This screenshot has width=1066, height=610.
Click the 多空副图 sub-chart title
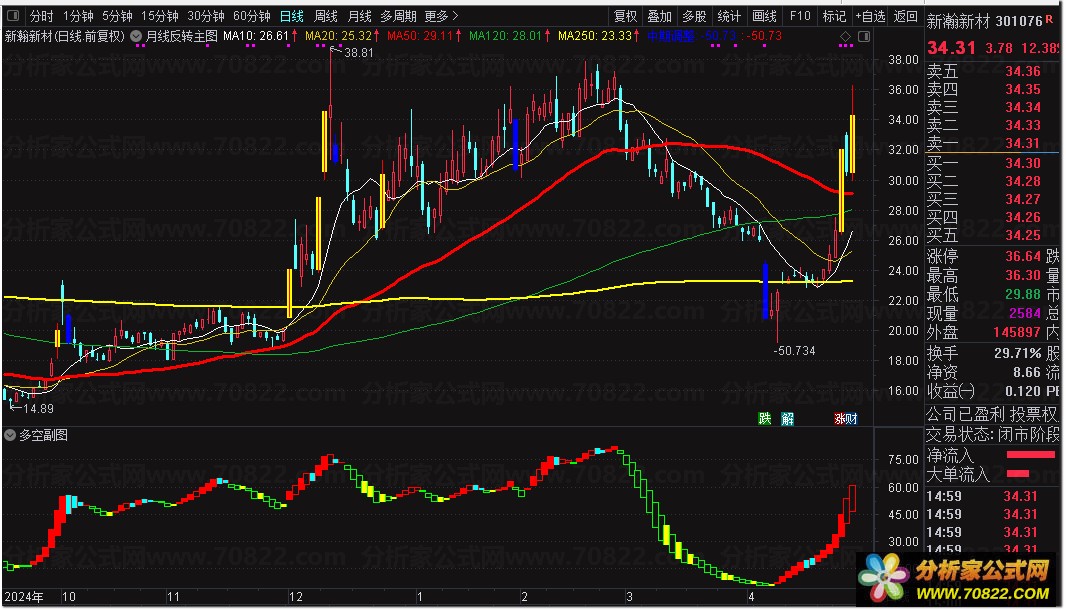coord(44,435)
